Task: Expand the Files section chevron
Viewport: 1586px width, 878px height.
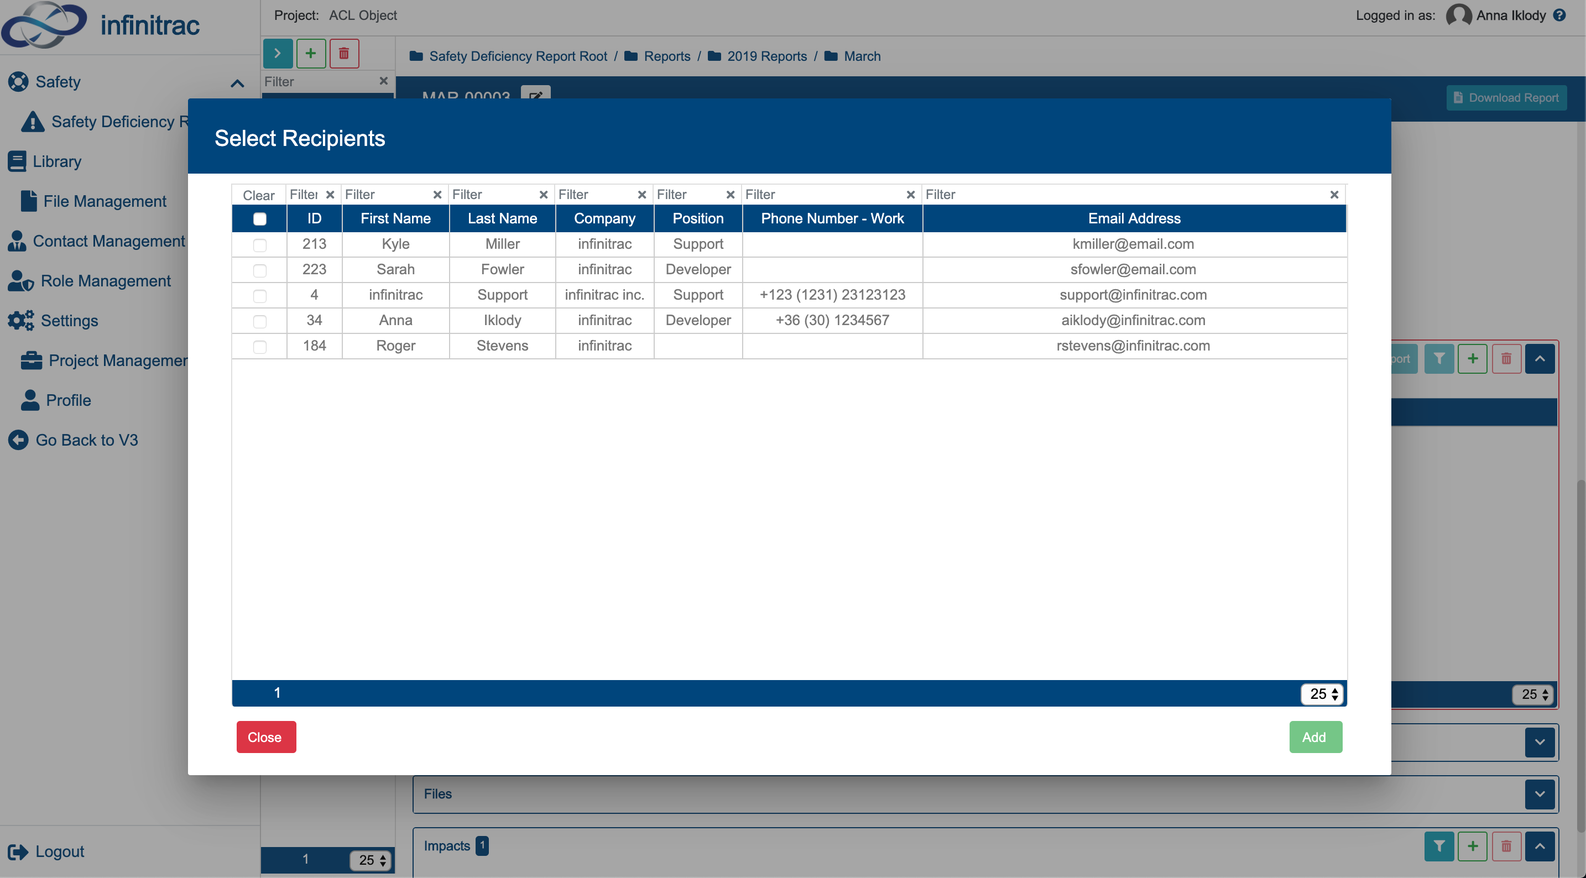Action: (1540, 794)
